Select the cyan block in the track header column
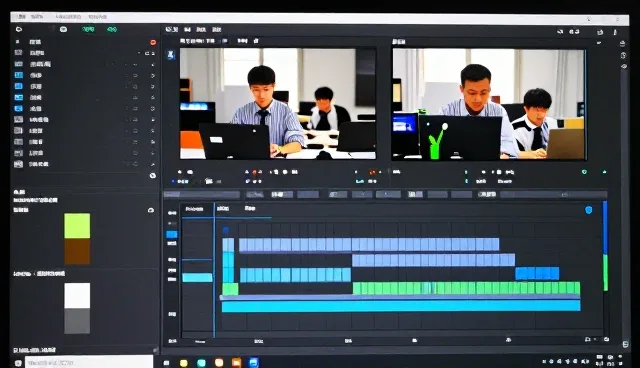Screen dimensions: 640x368 pyautogui.click(x=197, y=277)
